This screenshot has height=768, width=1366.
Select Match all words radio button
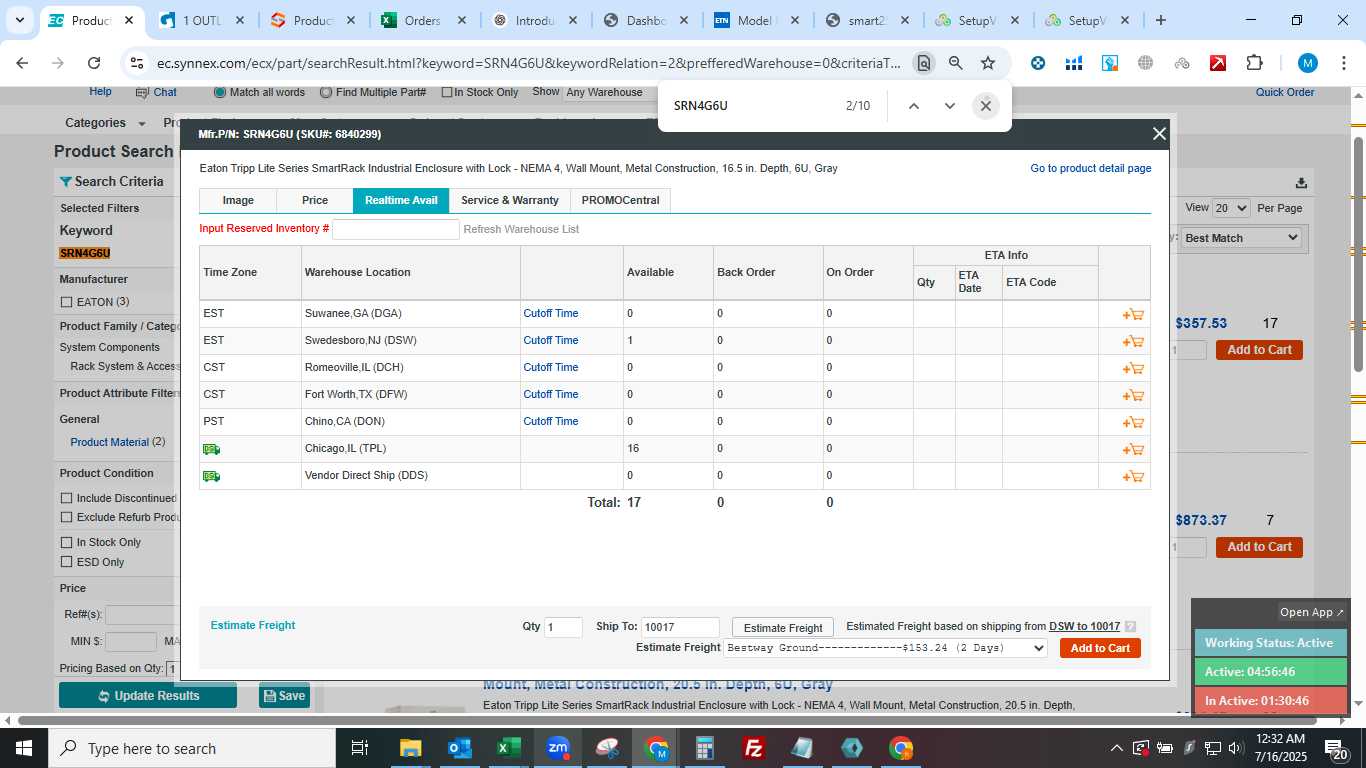coord(220,92)
